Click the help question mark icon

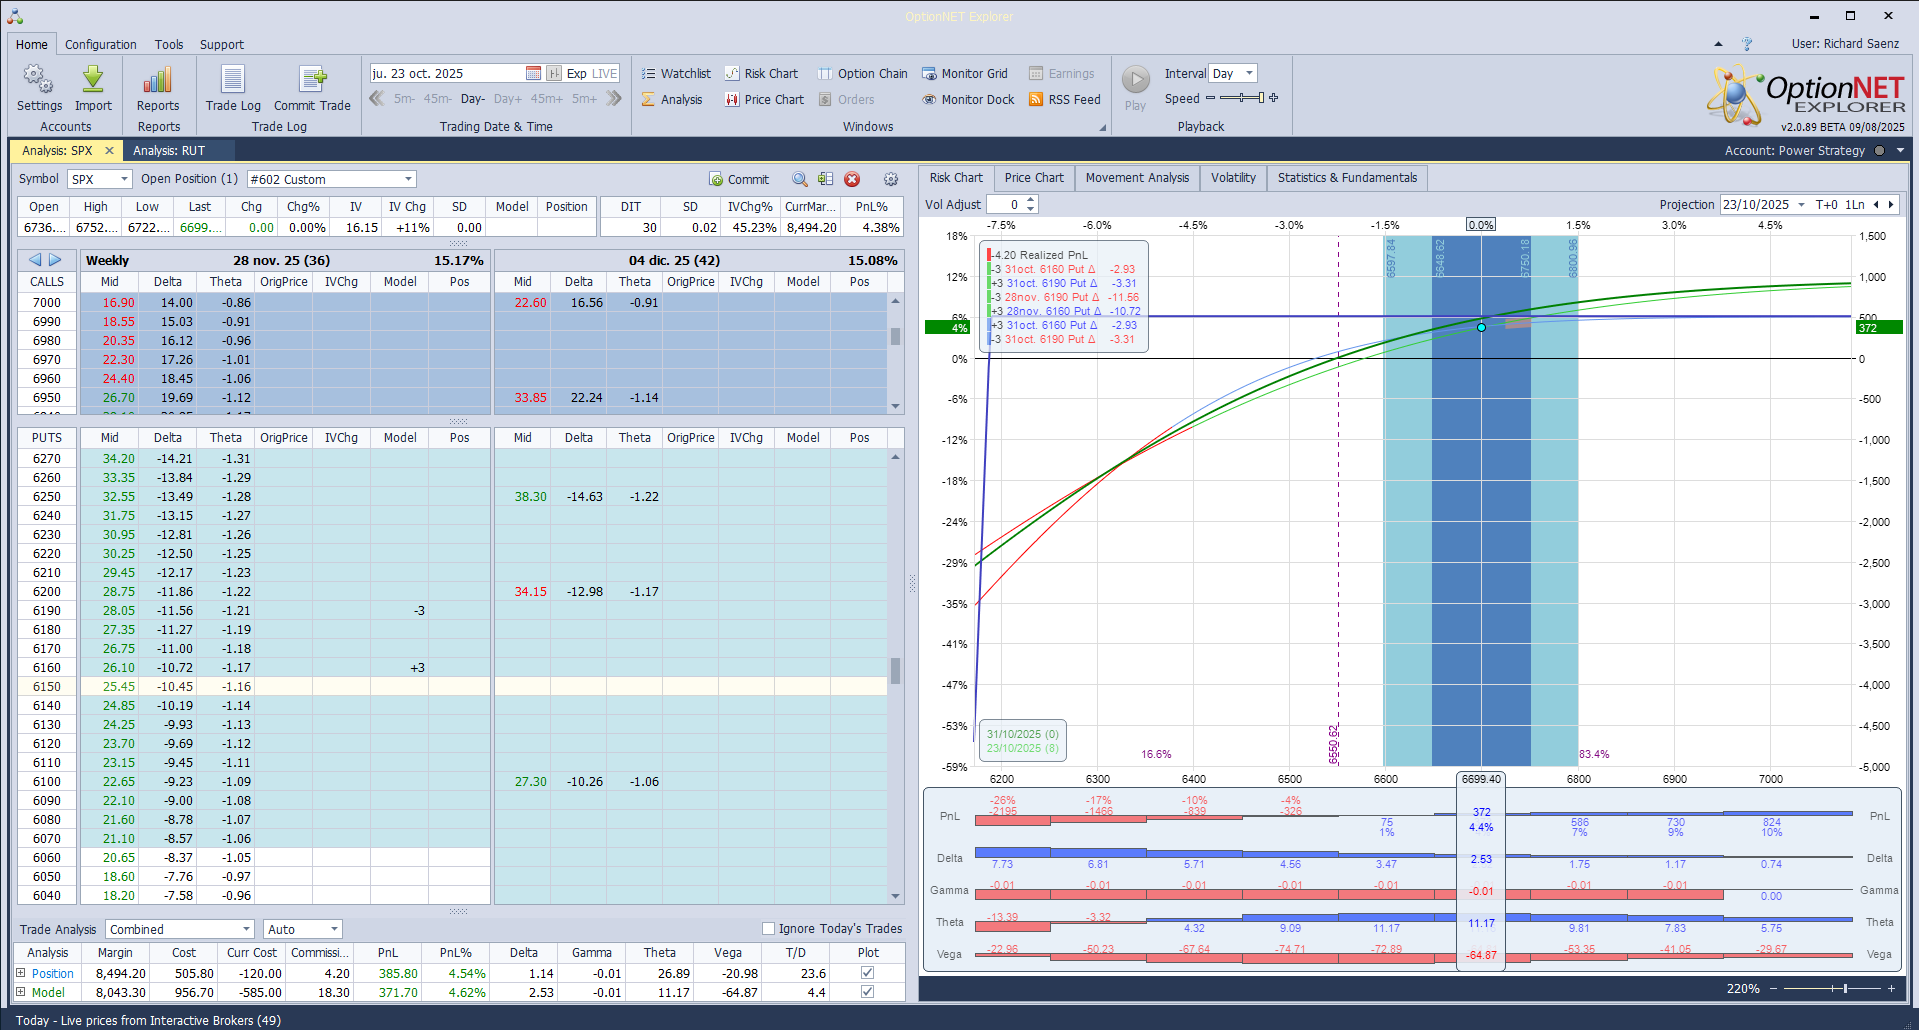click(1747, 44)
